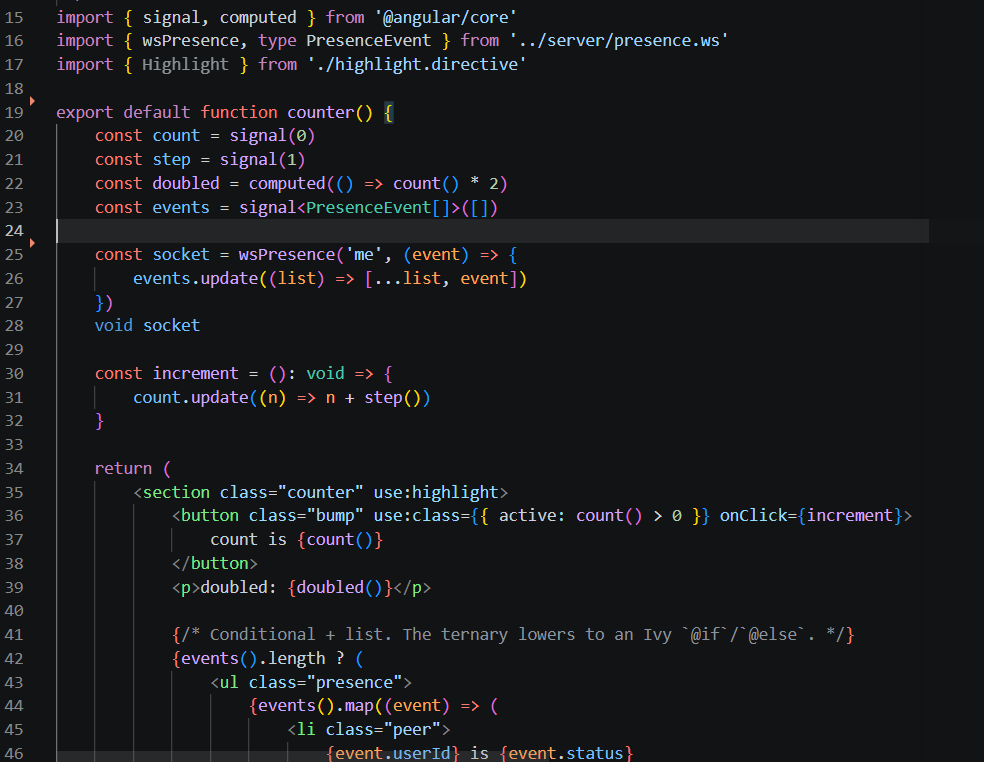Click {doubled()} expression on line 39
This screenshot has height=762, width=984.
click(340, 588)
